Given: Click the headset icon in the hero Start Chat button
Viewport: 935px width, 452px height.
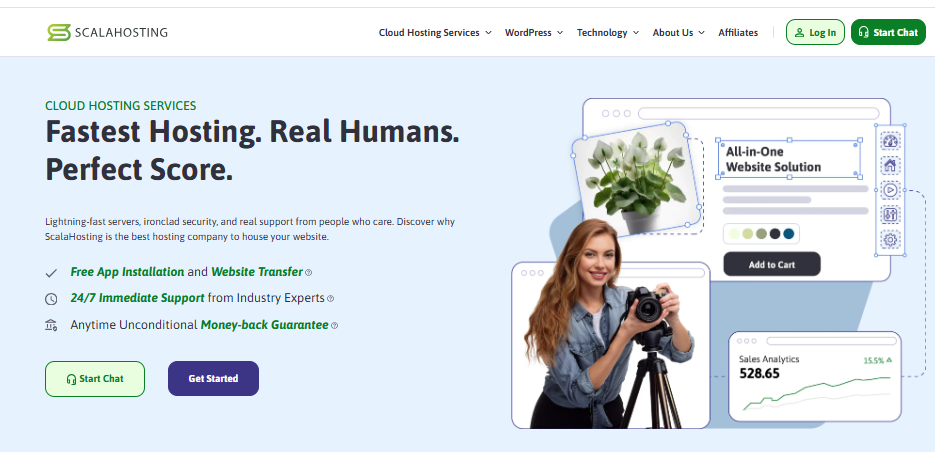Looking at the screenshot, I should point(72,379).
